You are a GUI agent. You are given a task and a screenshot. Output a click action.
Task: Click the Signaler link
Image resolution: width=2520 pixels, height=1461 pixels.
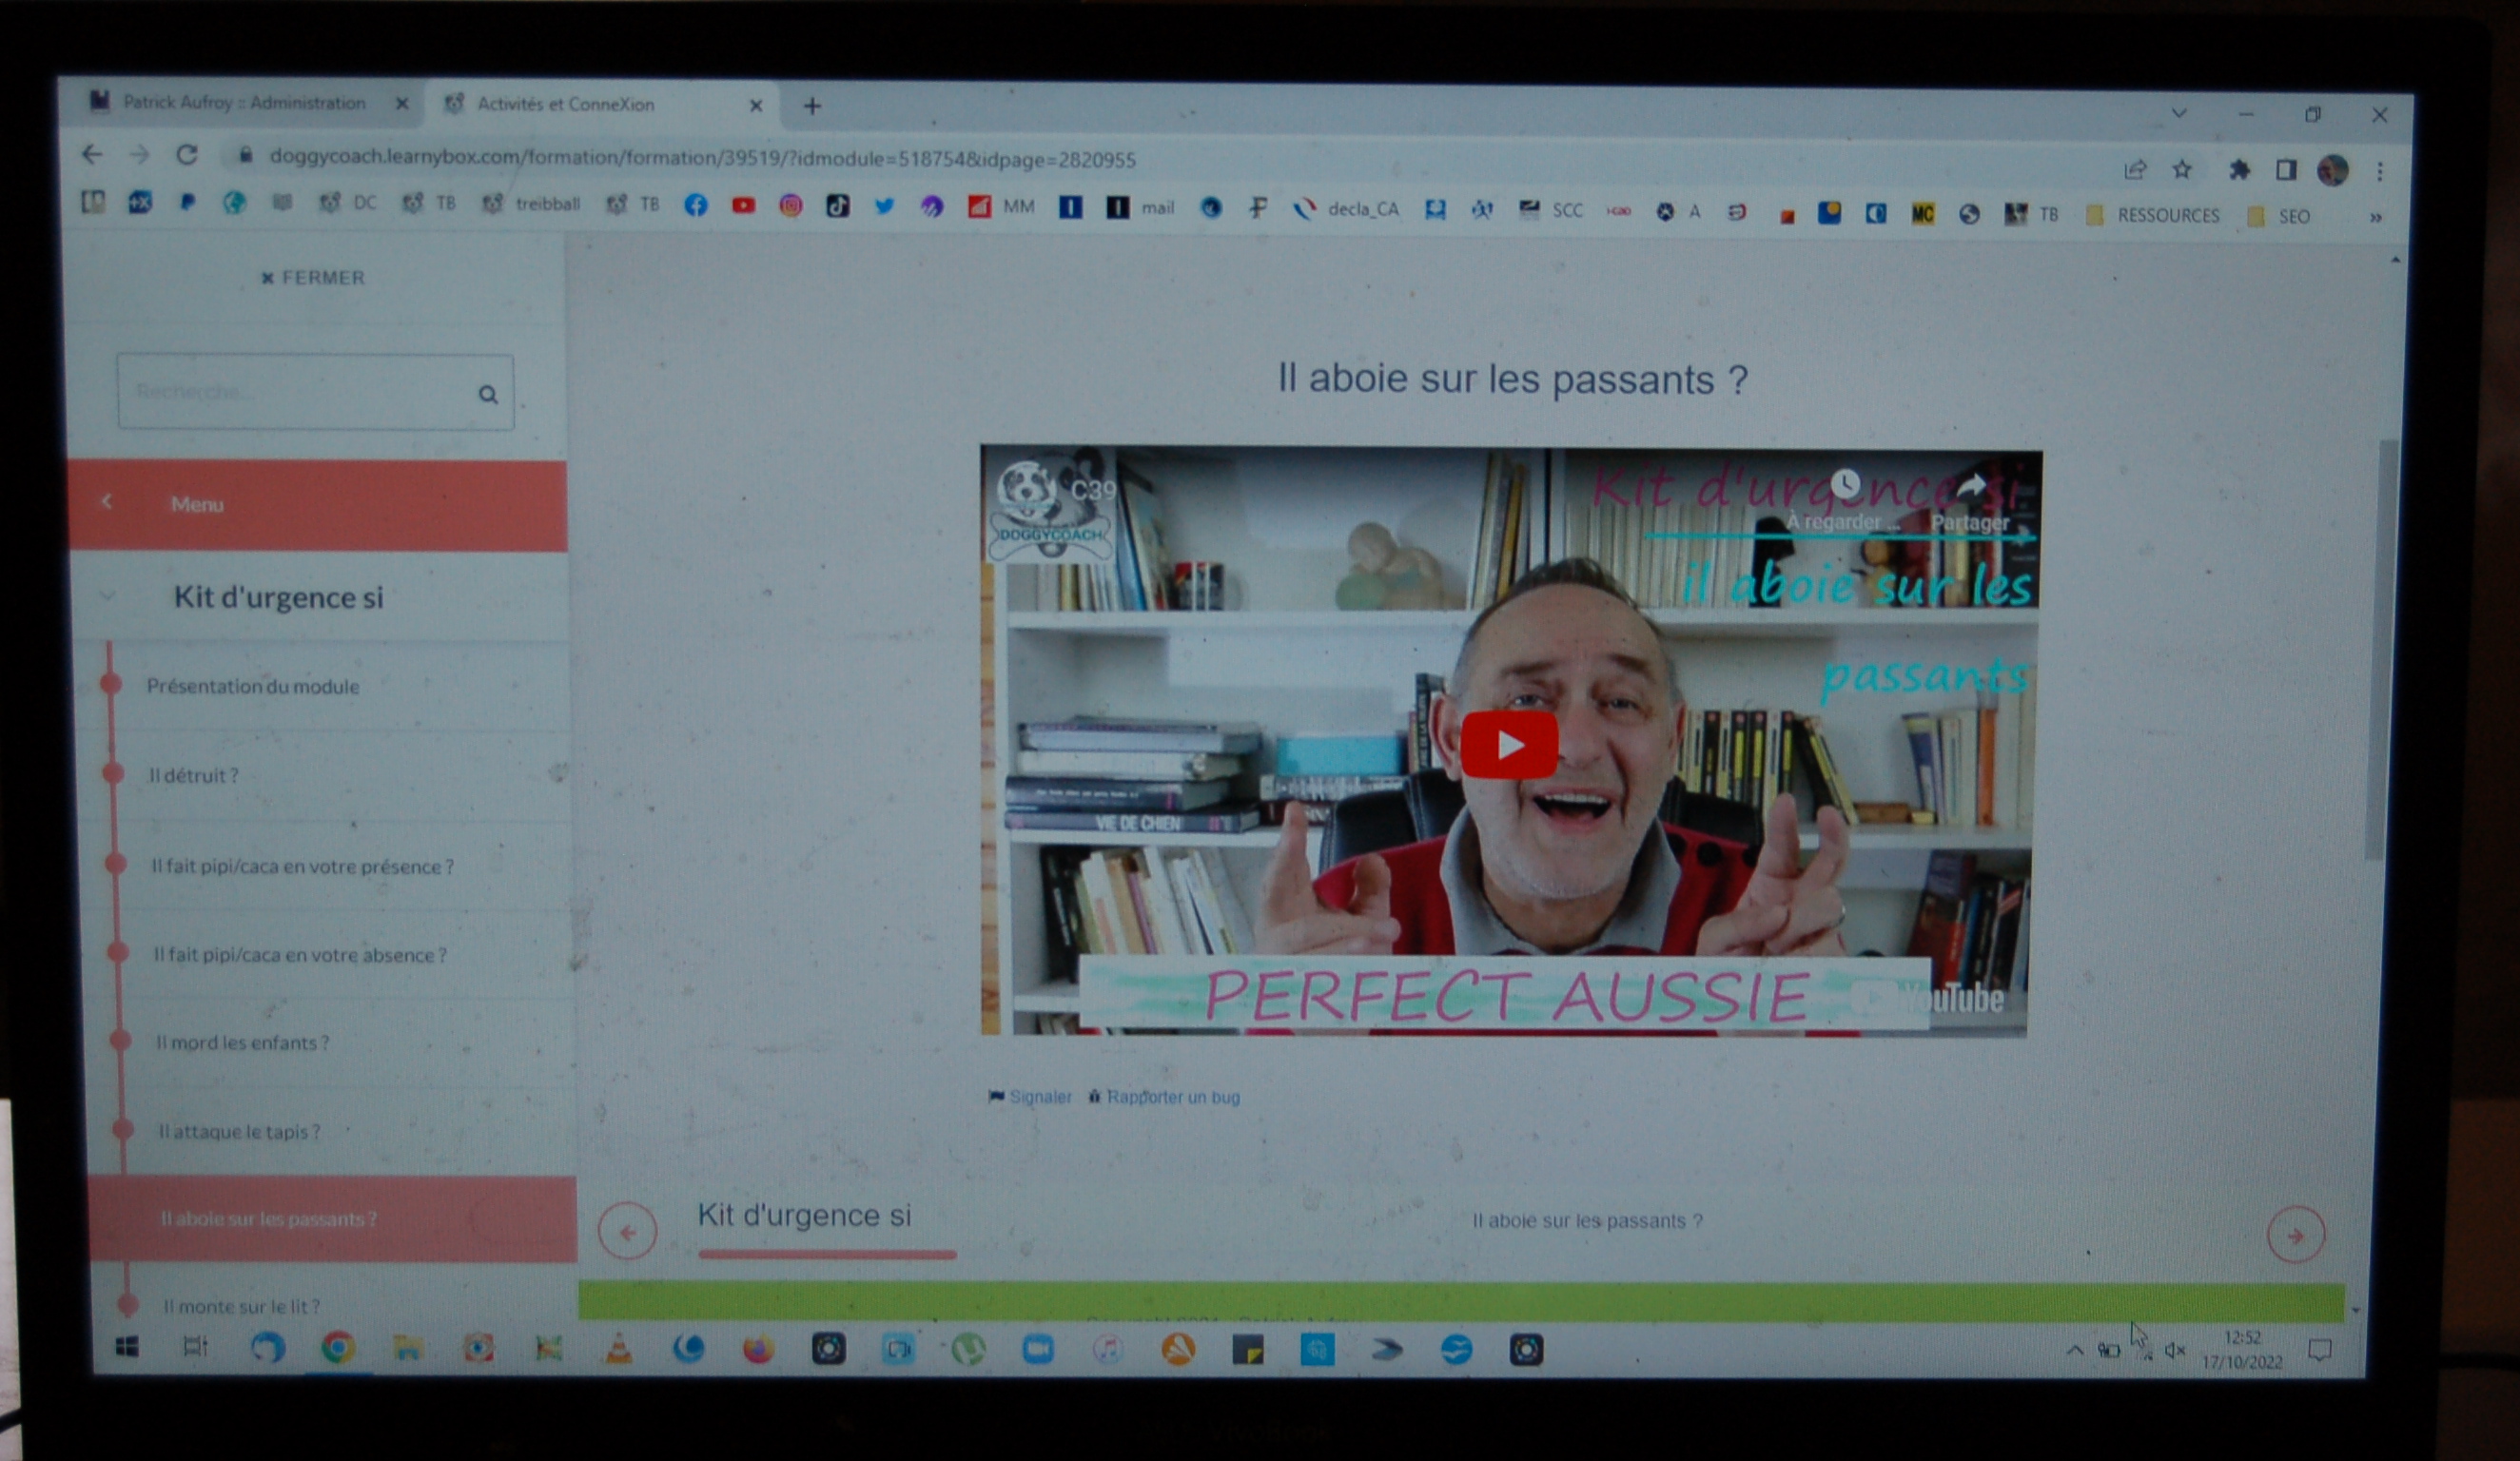[x=1030, y=1097]
